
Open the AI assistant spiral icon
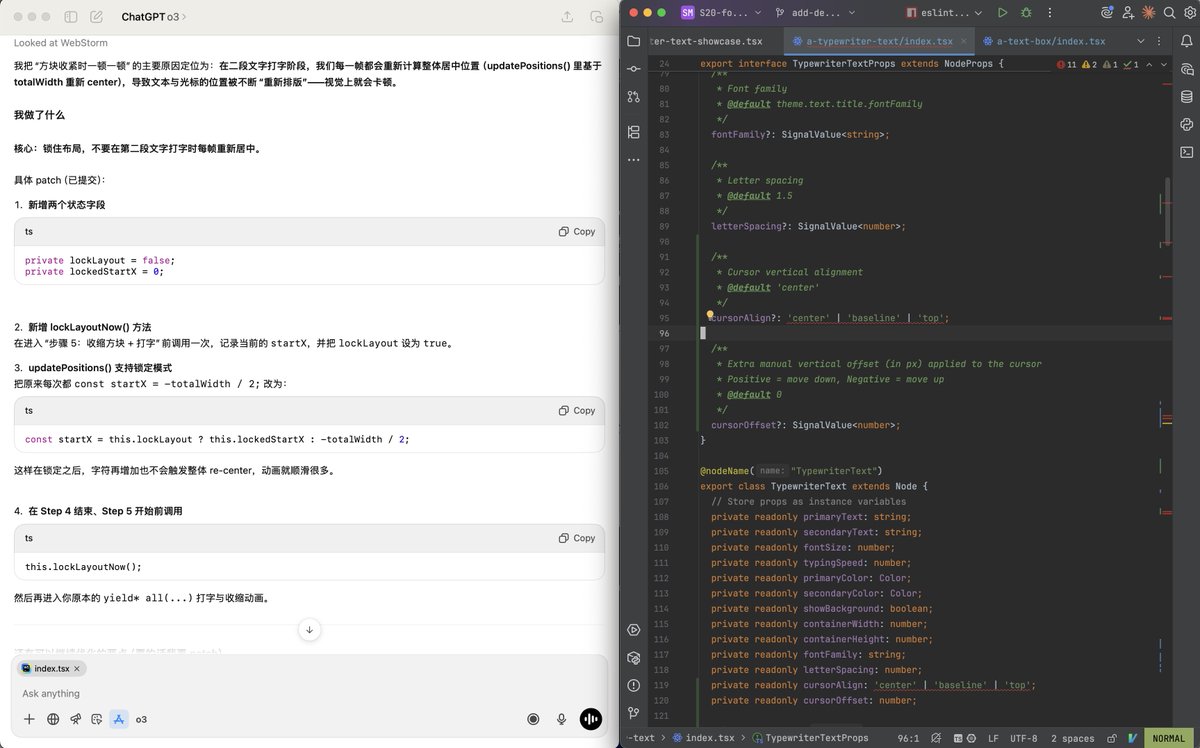click(1106, 13)
